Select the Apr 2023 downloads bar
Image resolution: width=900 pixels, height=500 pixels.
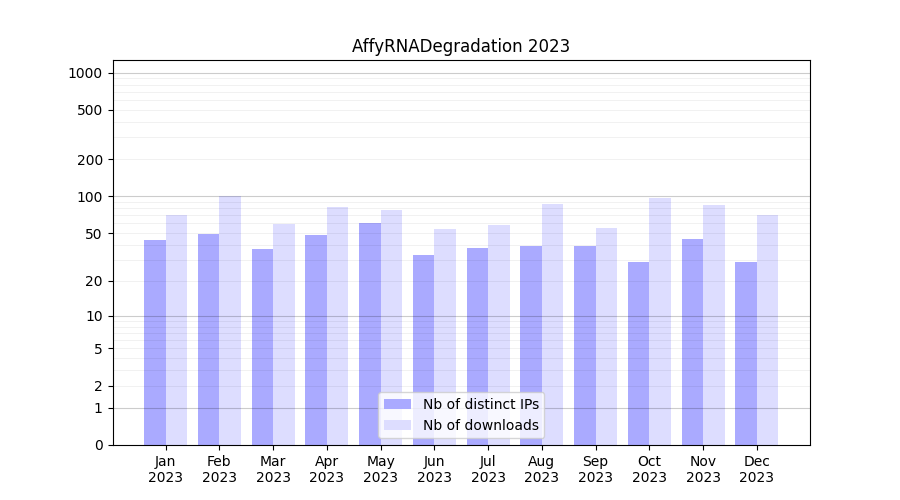338,326
